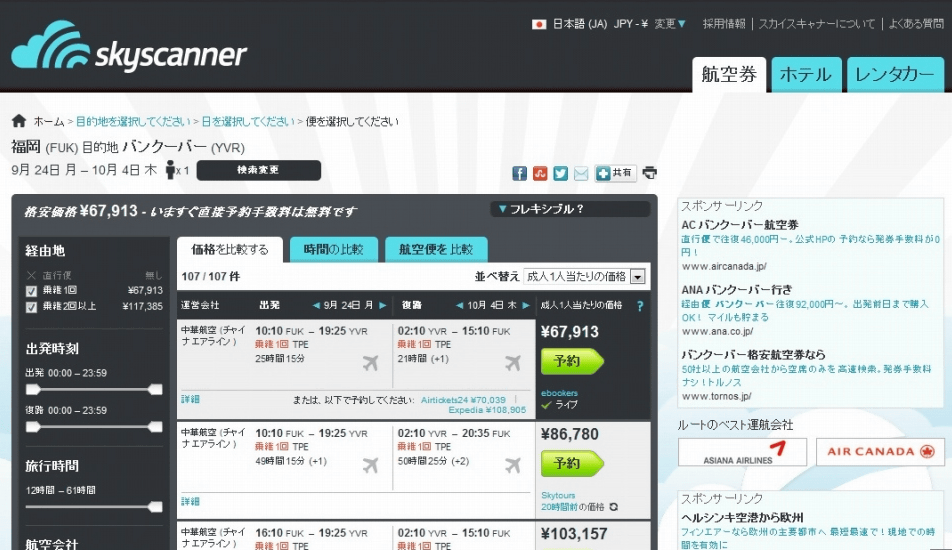This screenshot has height=550, width=952.
Task: Share the search on Twitter
Action: [x=560, y=174]
